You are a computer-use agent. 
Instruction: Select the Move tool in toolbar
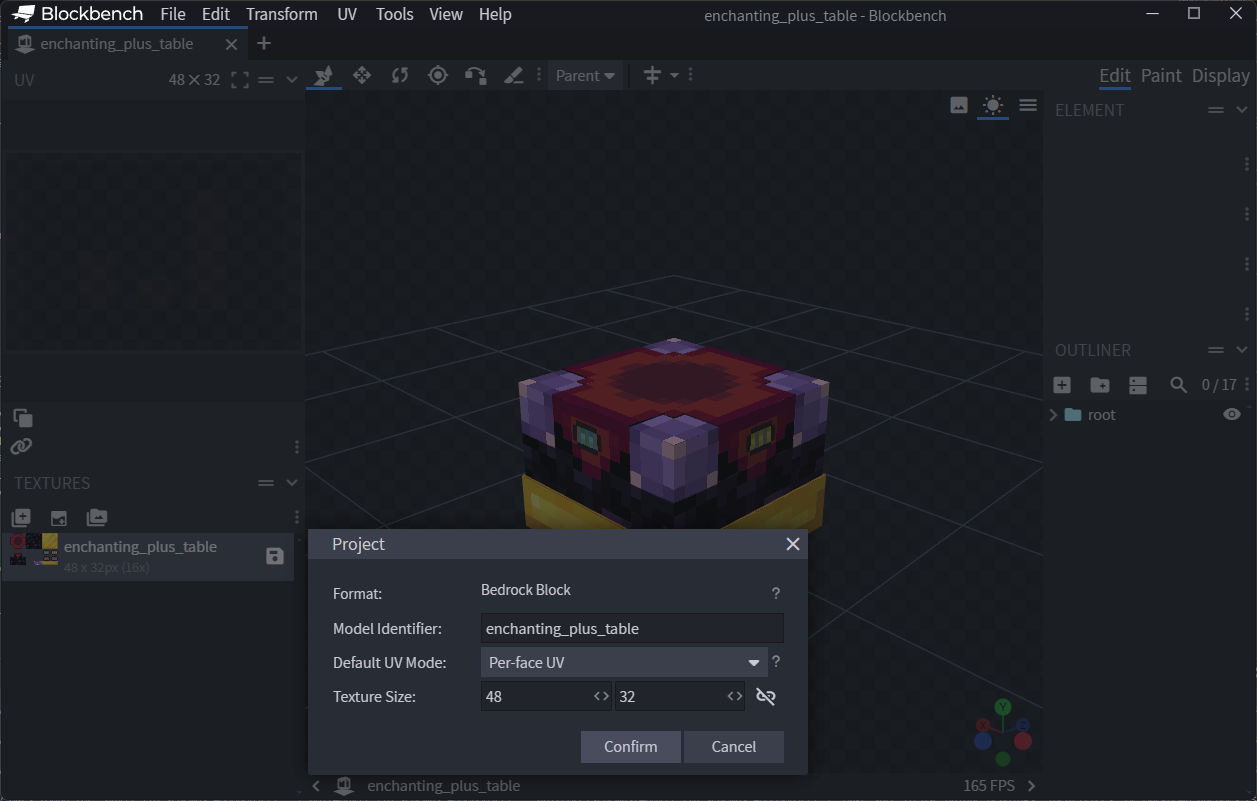coord(362,75)
